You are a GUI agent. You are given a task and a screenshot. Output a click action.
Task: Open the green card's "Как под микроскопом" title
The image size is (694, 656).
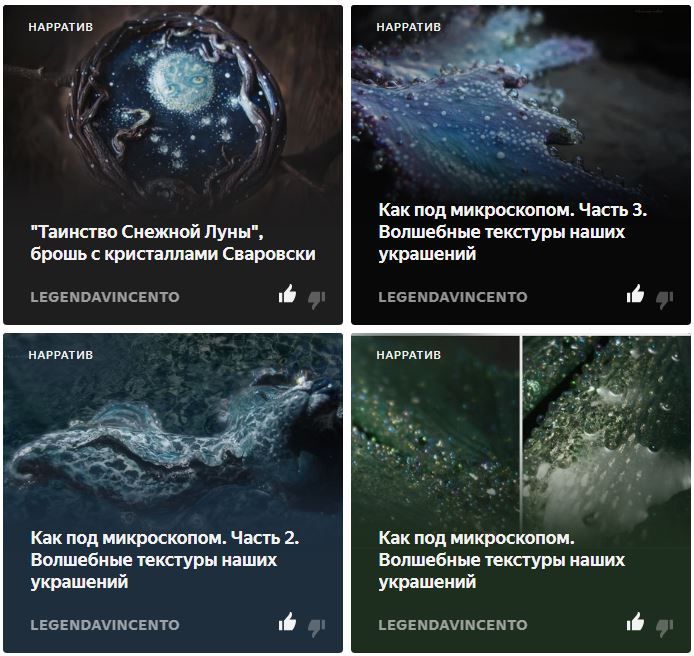(501, 560)
